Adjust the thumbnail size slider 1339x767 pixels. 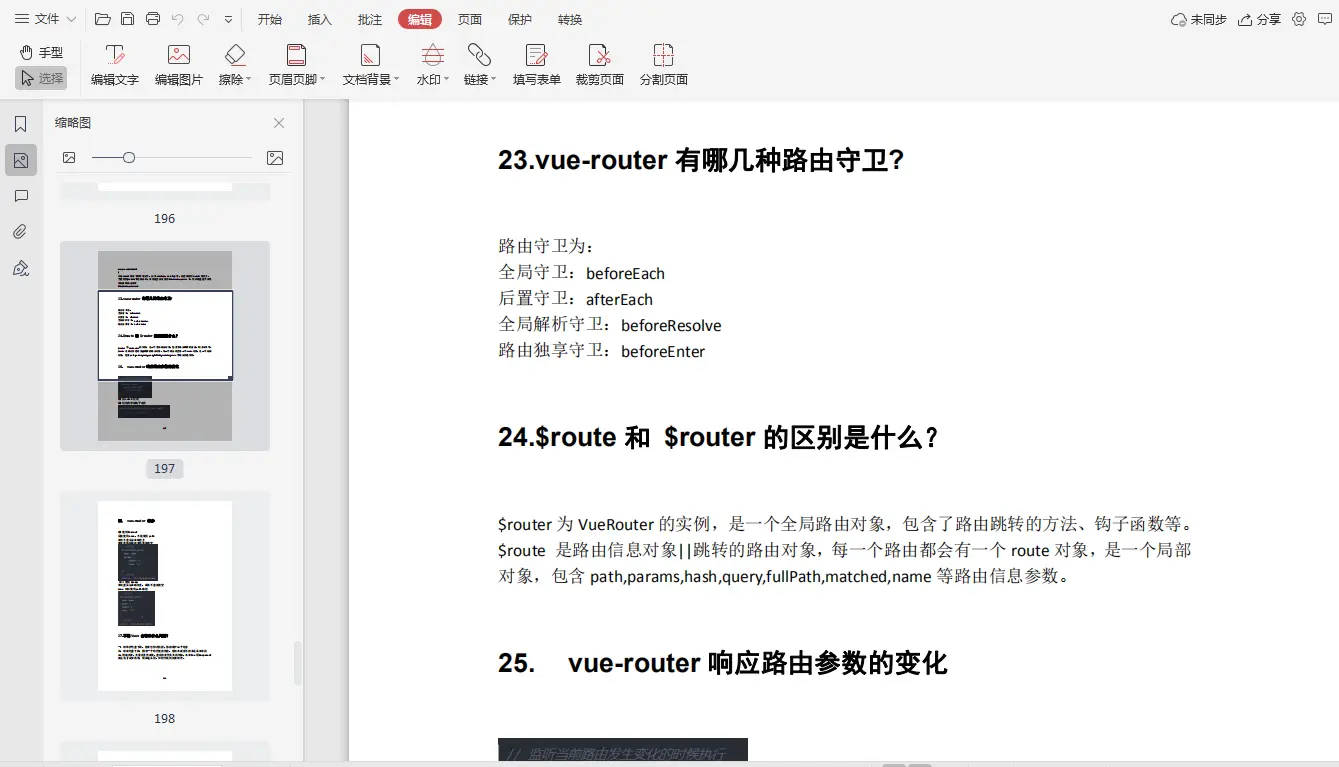point(129,157)
